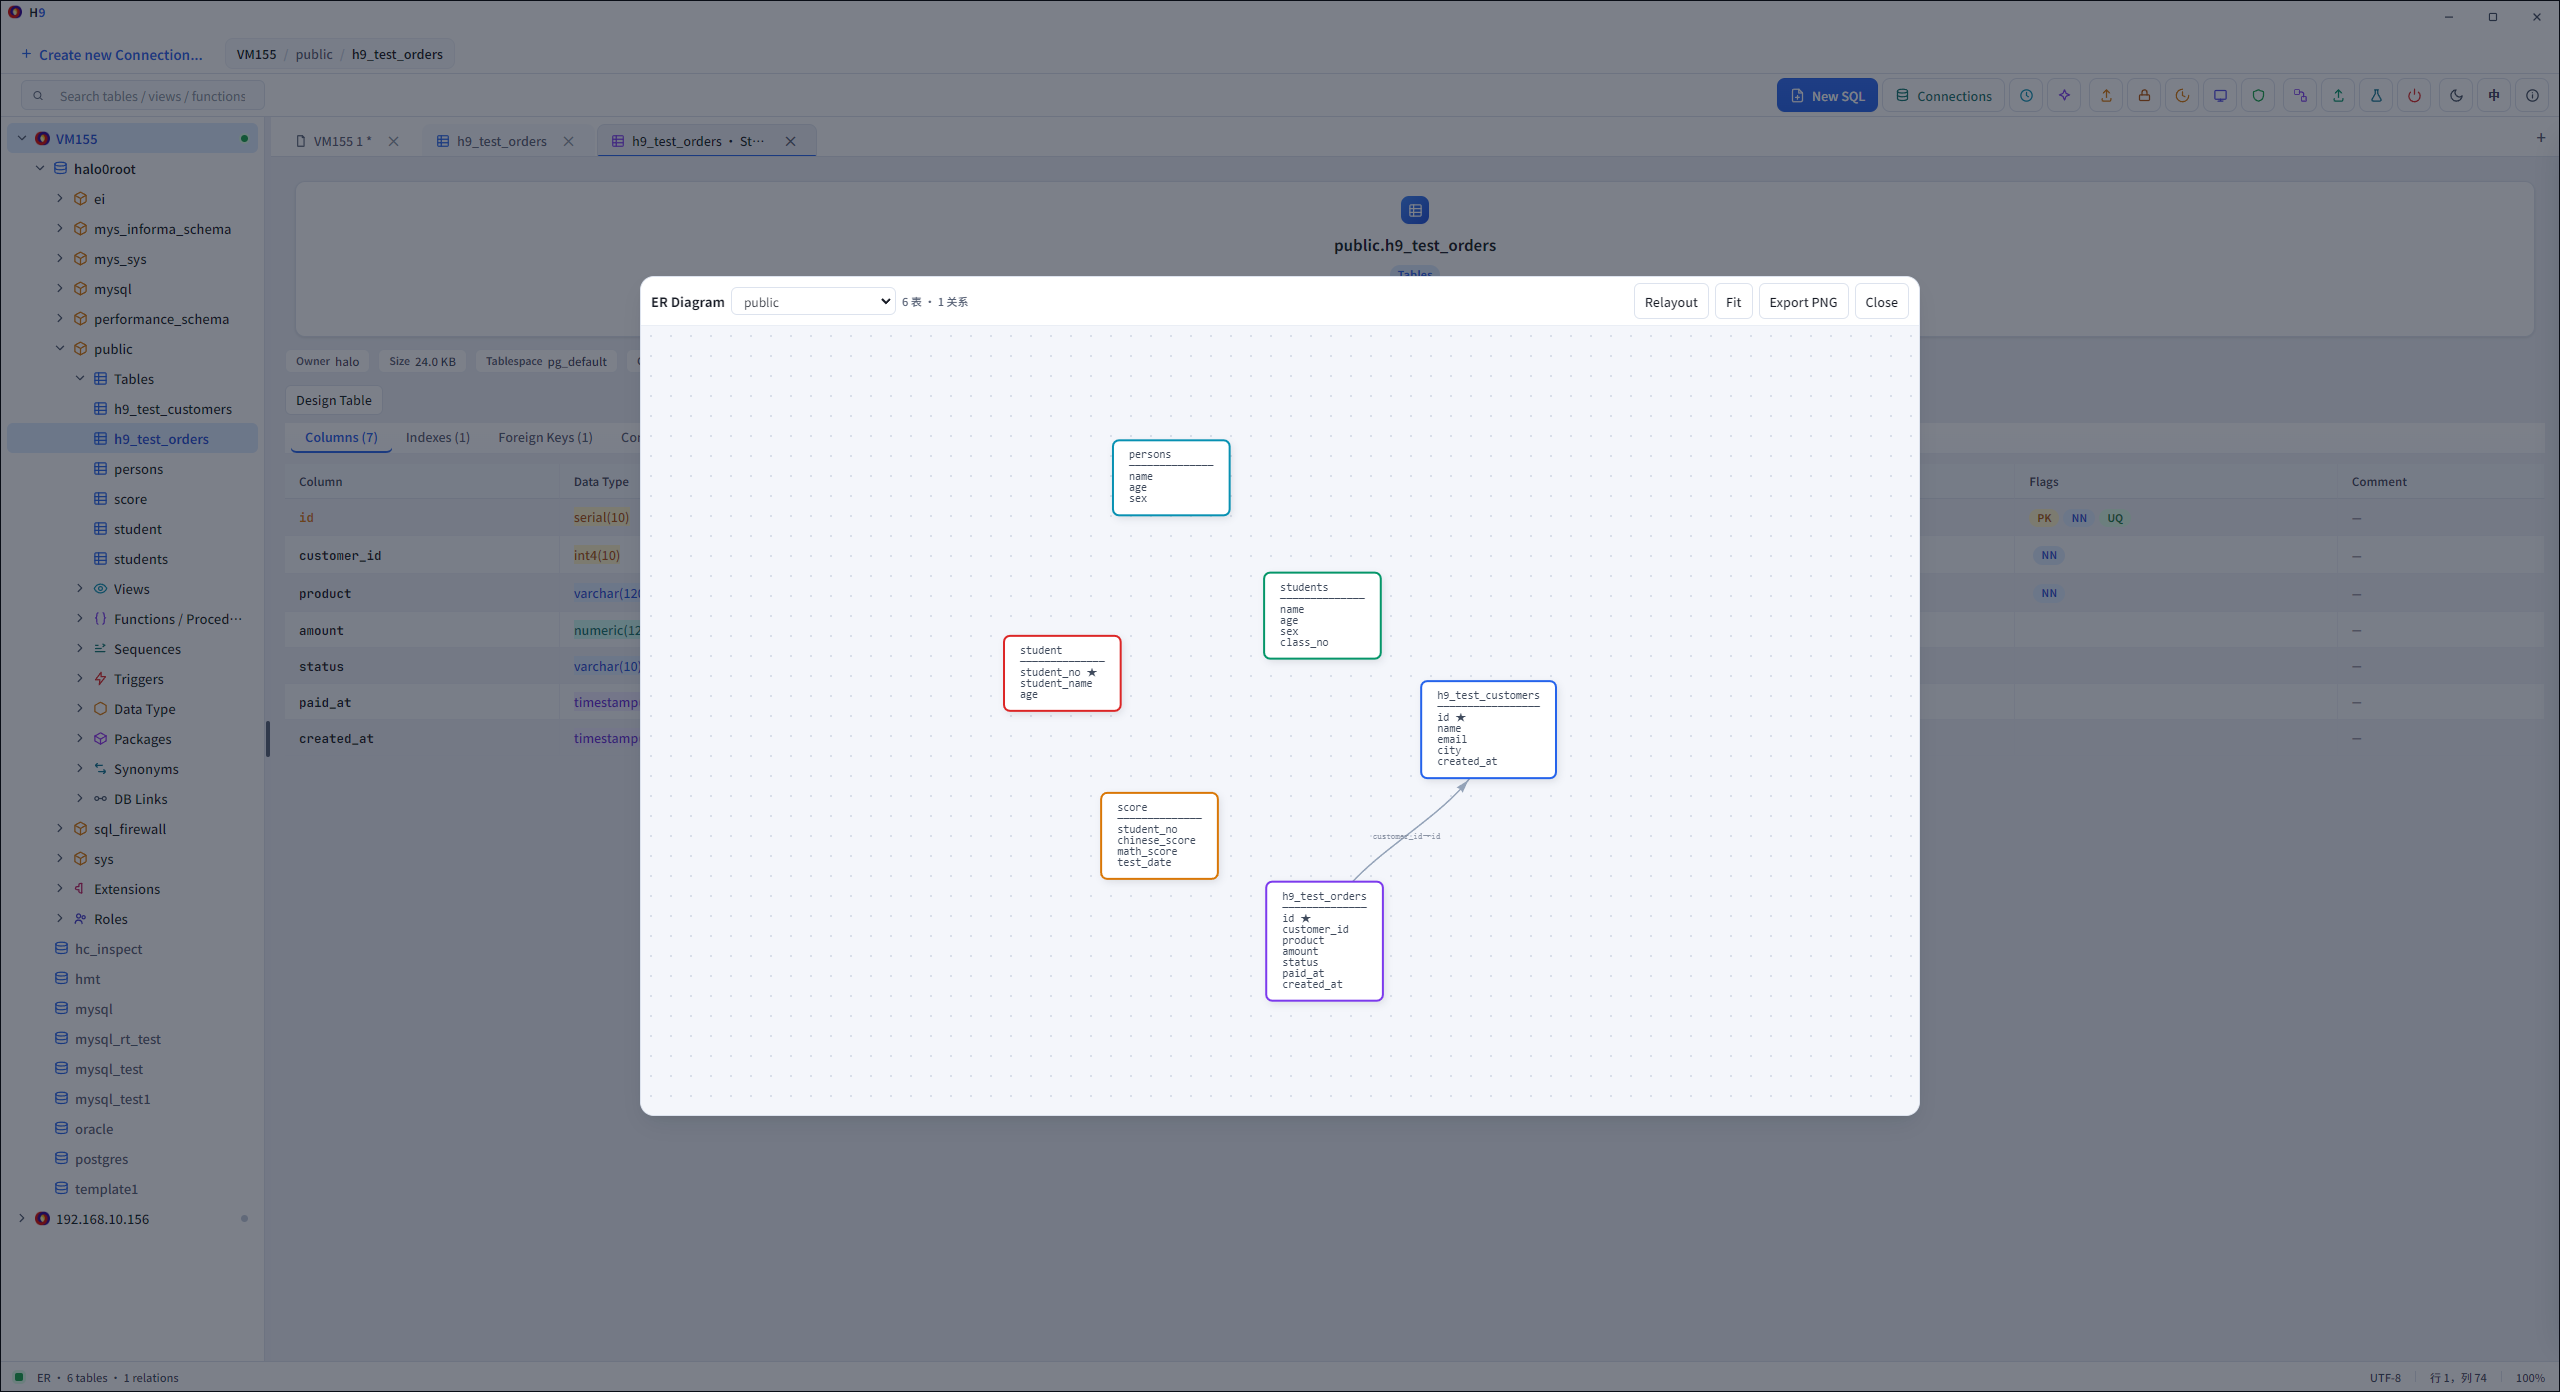Viewport: 2560px width, 1392px height.
Task: Toggle dark mode with the moon icon
Action: tap(2456, 96)
